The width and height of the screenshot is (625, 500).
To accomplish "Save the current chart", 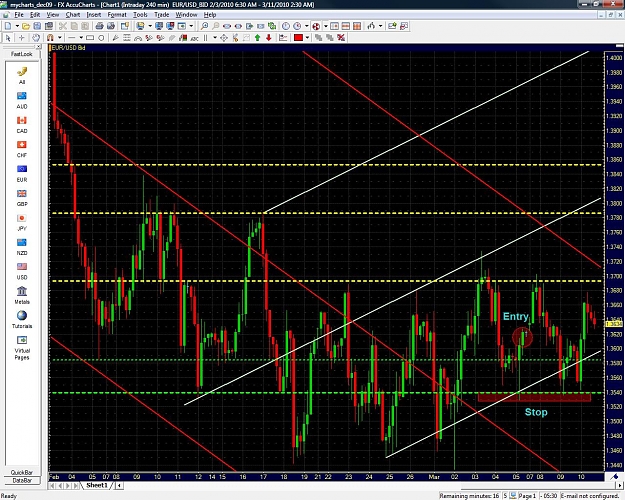I will click(x=37, y=26).
